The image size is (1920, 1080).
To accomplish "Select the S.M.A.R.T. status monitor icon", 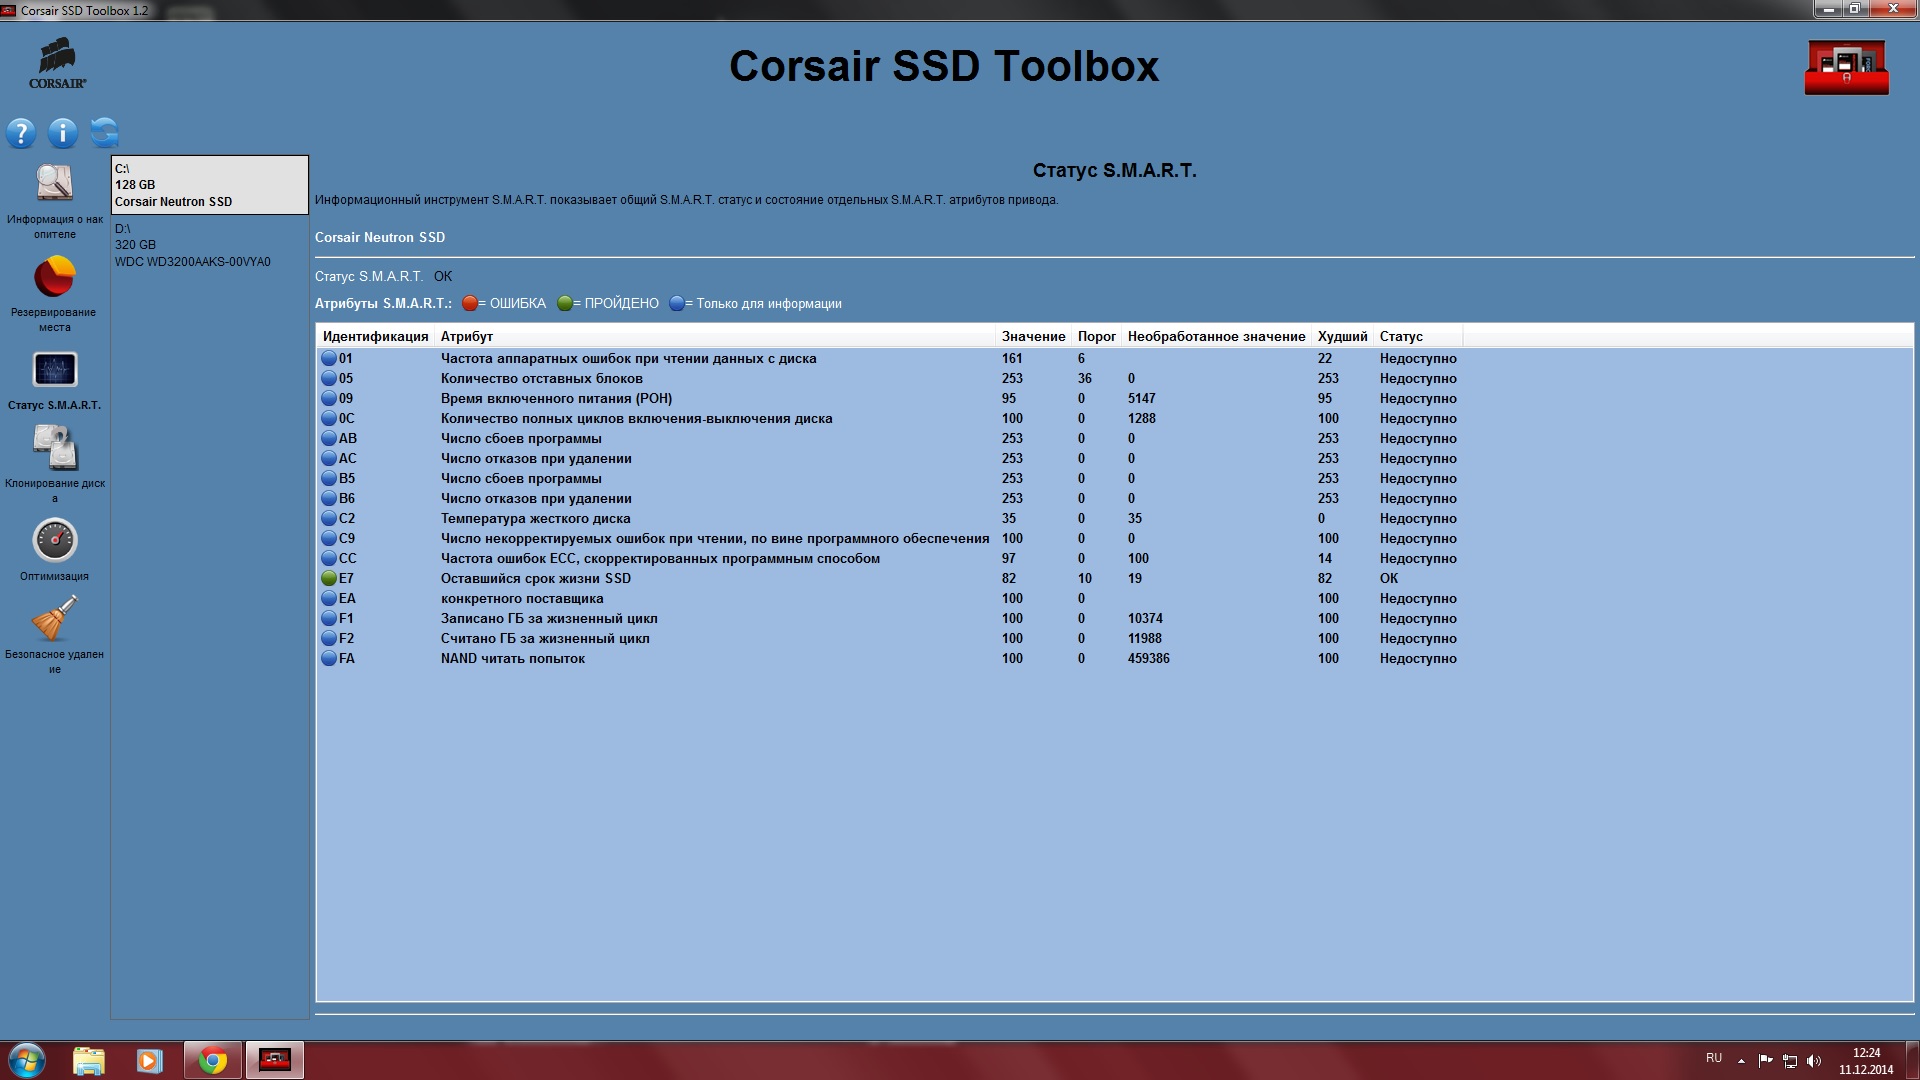I will (x=54, y=370).
